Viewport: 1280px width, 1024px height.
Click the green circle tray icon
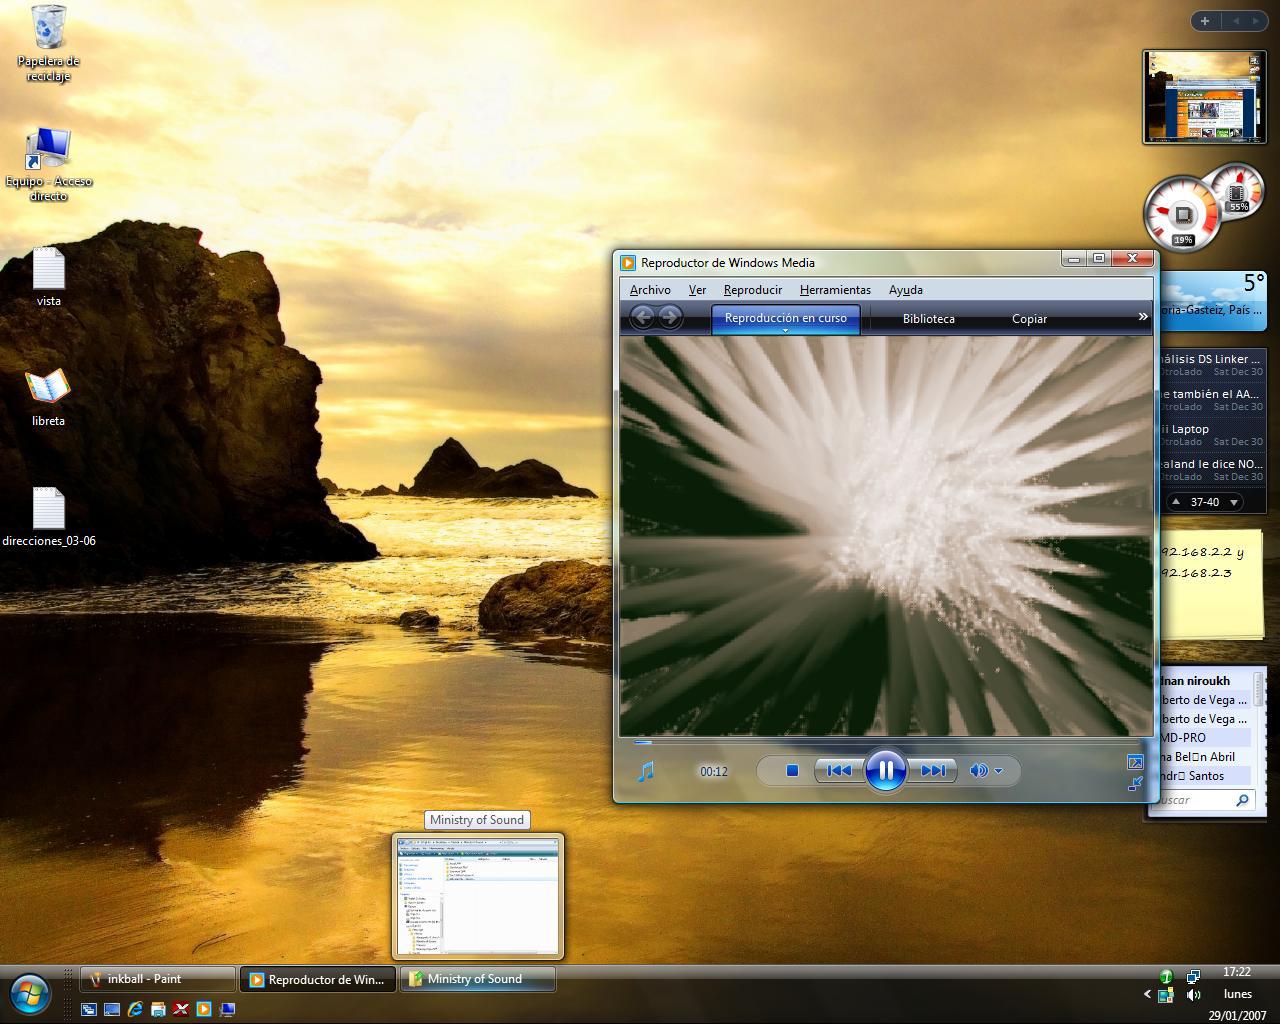click(1166, 976)
